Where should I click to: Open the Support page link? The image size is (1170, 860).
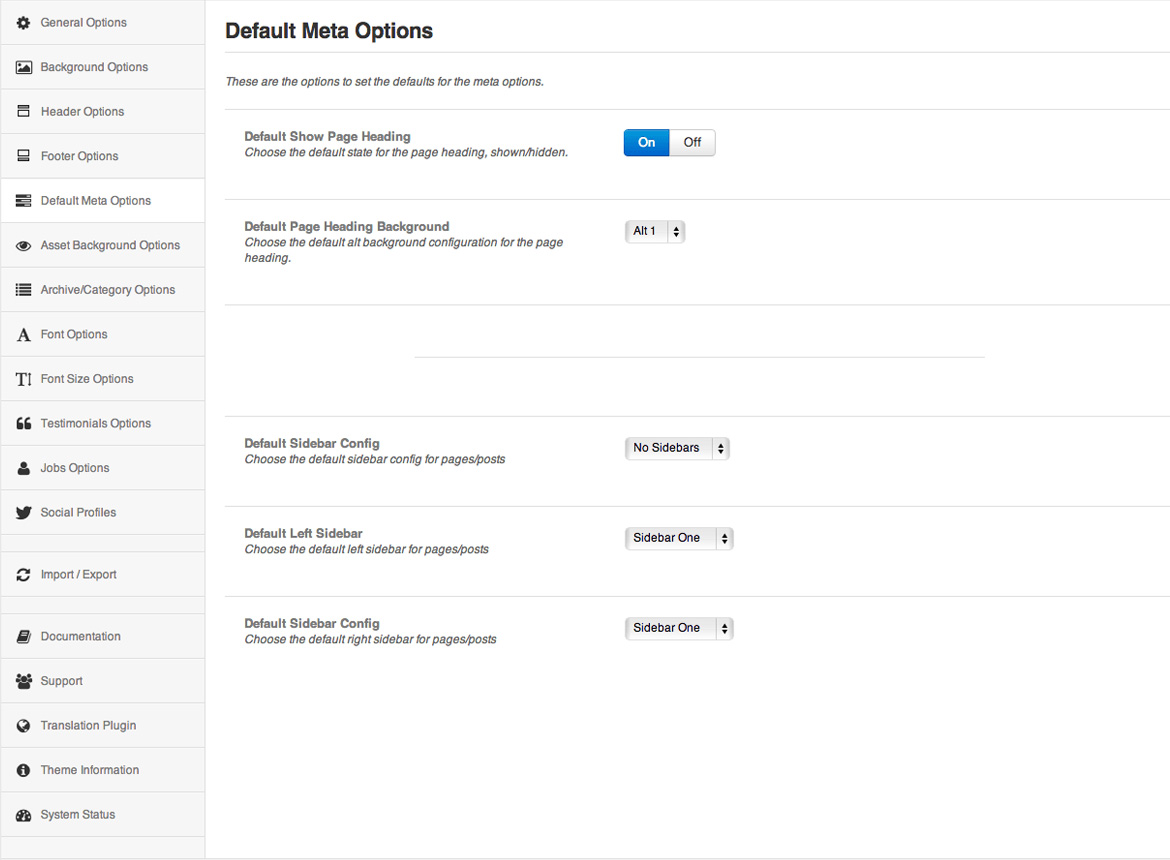(61, 682)
